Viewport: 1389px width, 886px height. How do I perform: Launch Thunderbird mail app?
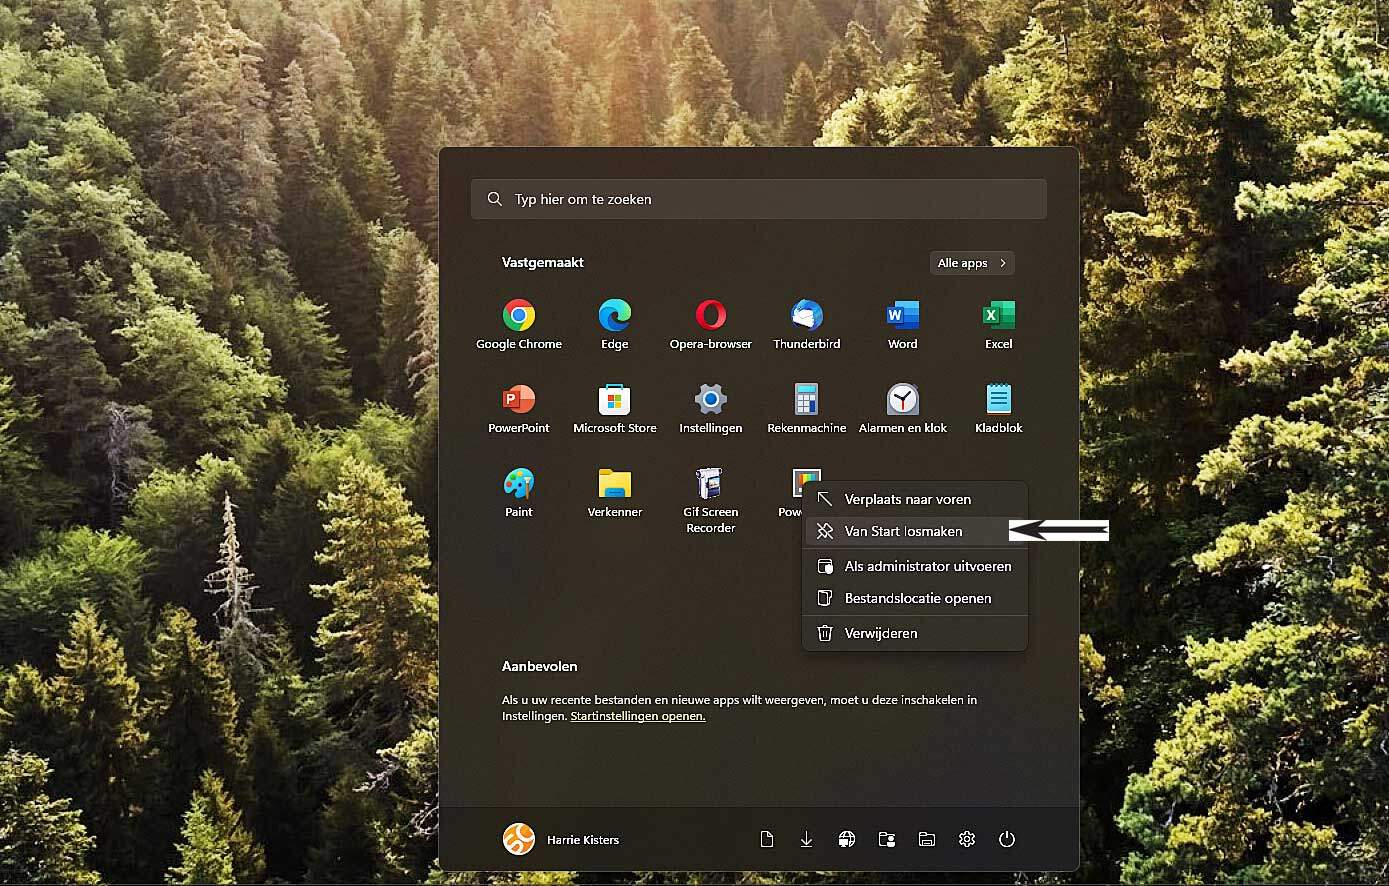tap(806, 325)
